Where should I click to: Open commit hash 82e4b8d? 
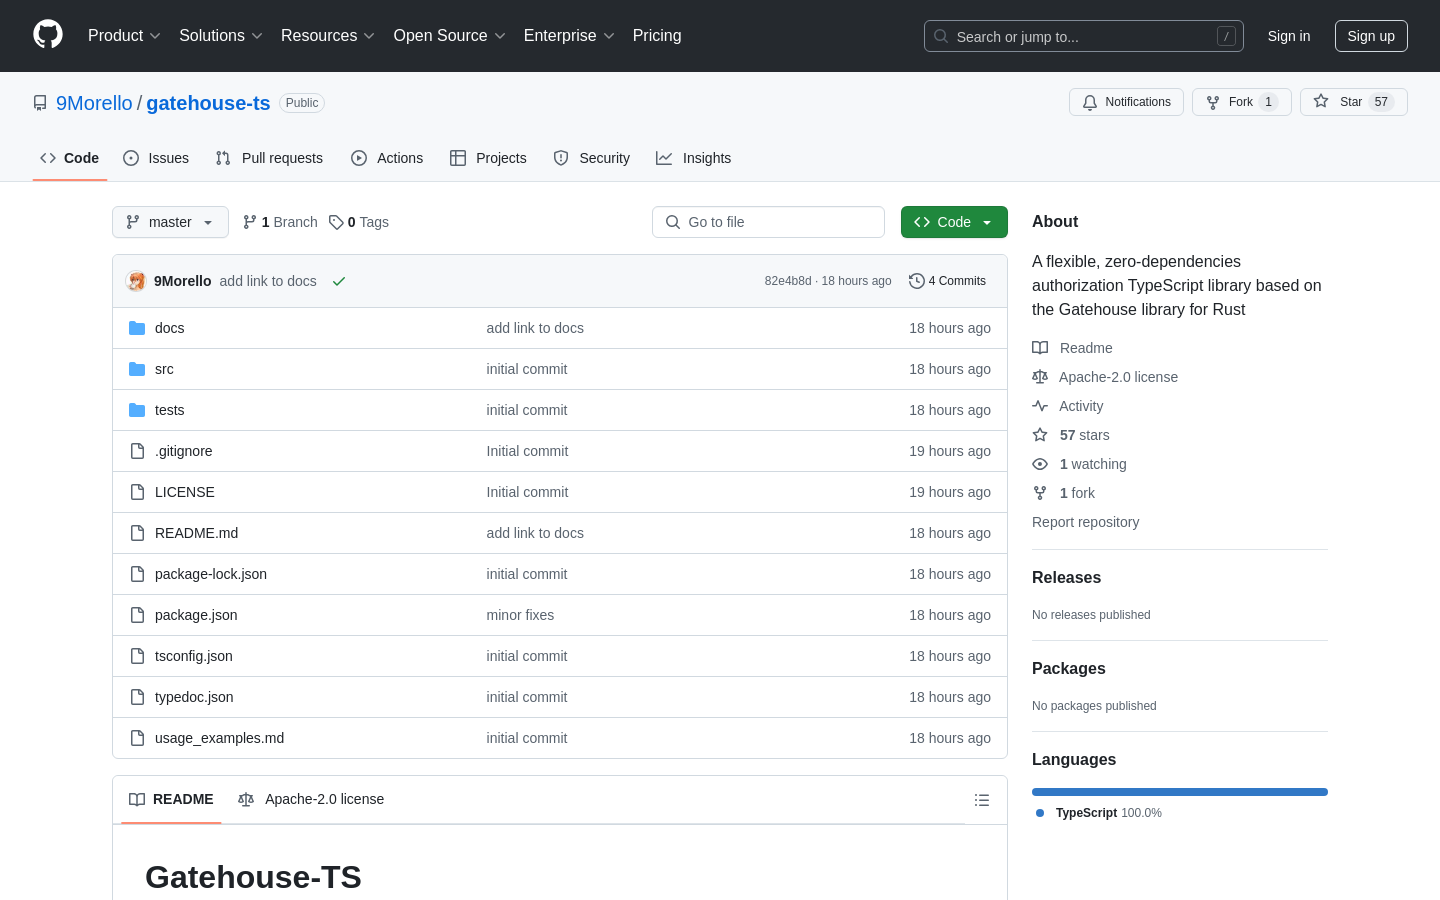788,281
